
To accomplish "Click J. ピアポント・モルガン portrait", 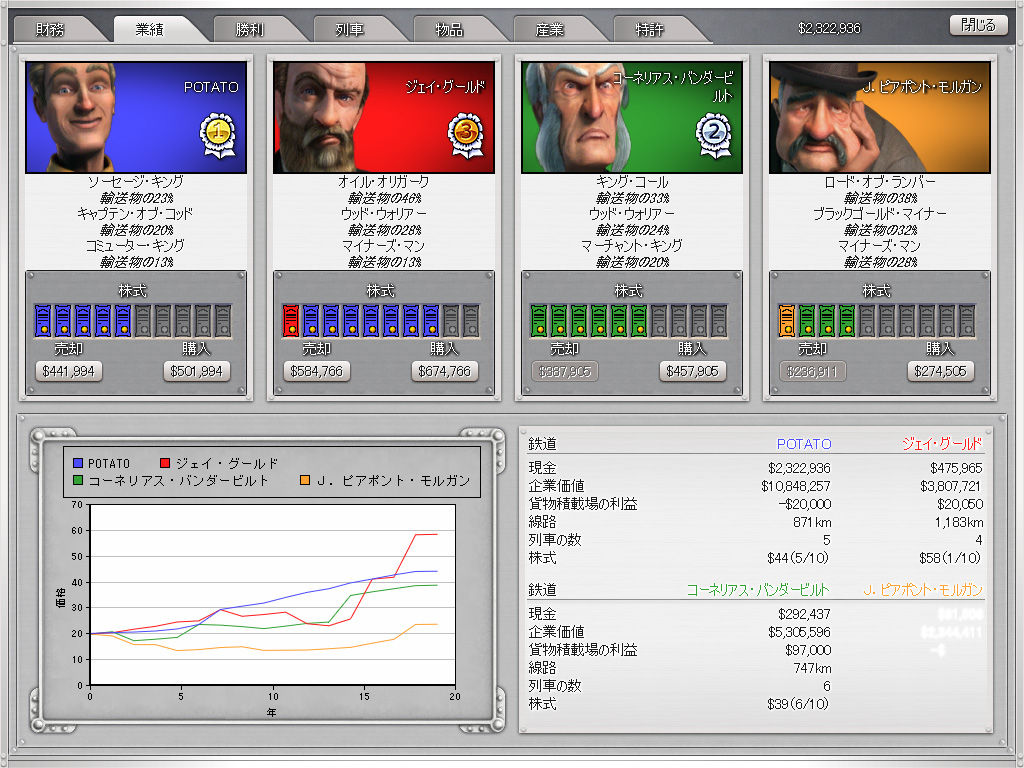I will click(880, 118).
